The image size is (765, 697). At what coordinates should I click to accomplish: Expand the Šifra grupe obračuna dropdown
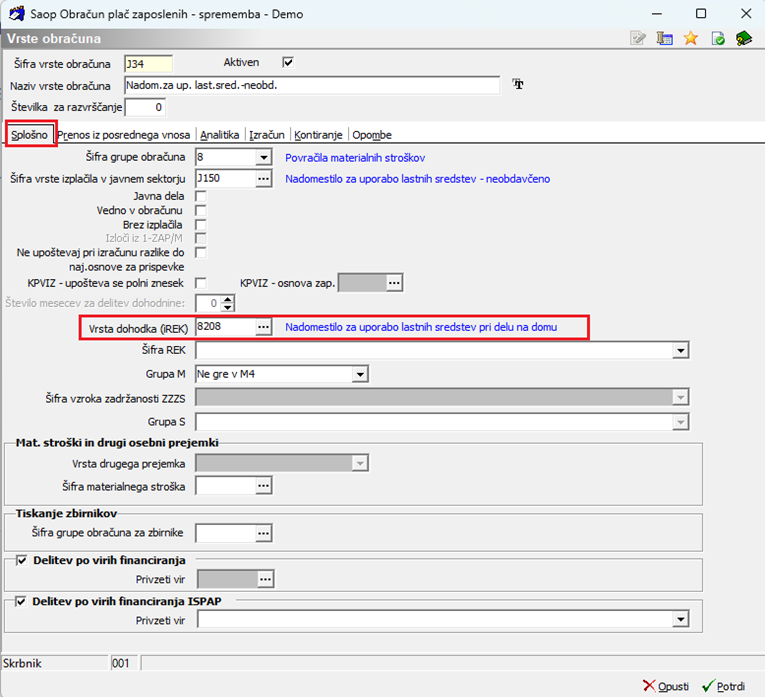point(263,157)
